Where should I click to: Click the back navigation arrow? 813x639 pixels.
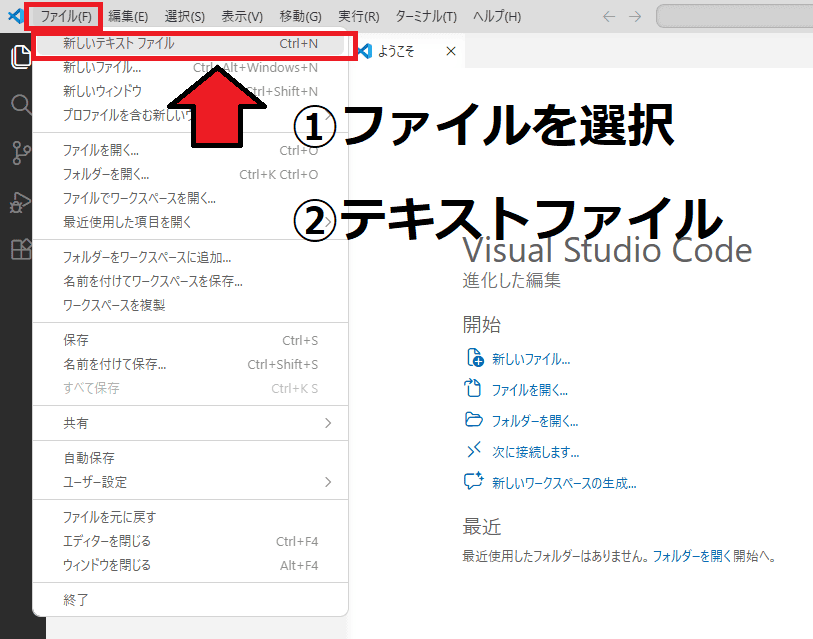610,17
